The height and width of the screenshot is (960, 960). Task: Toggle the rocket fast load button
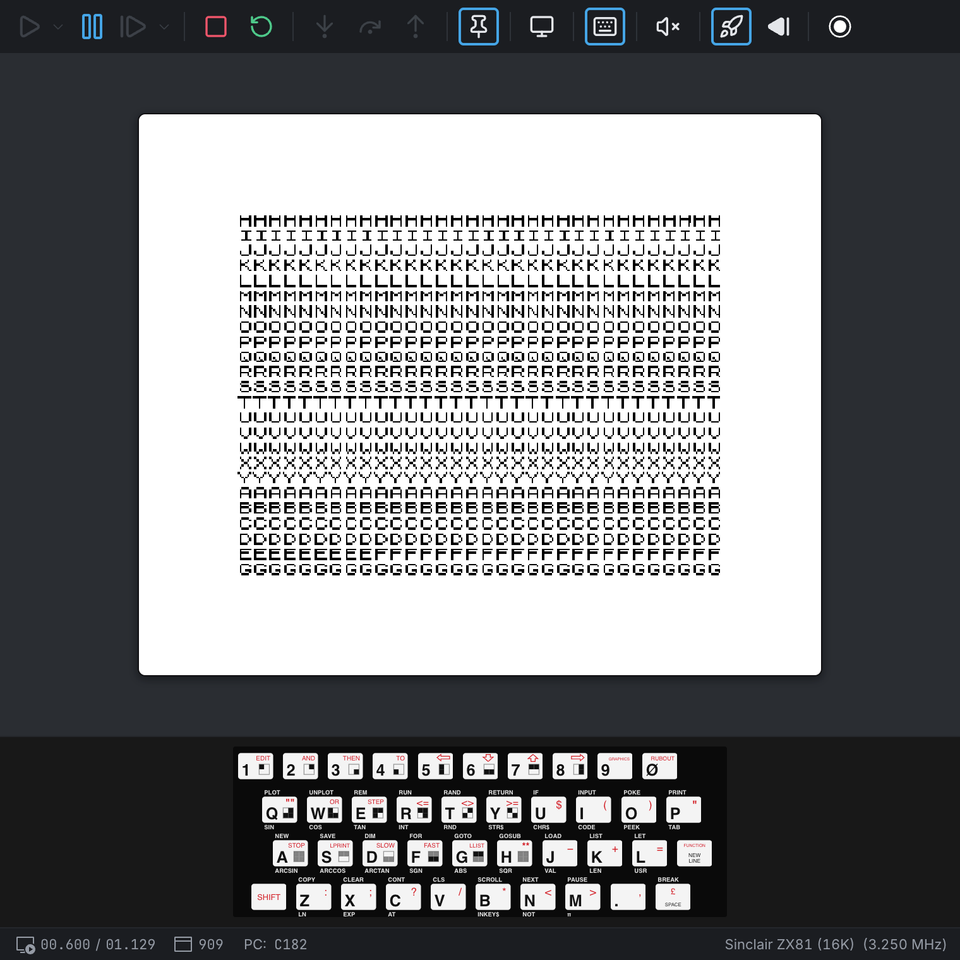(731, 26)
